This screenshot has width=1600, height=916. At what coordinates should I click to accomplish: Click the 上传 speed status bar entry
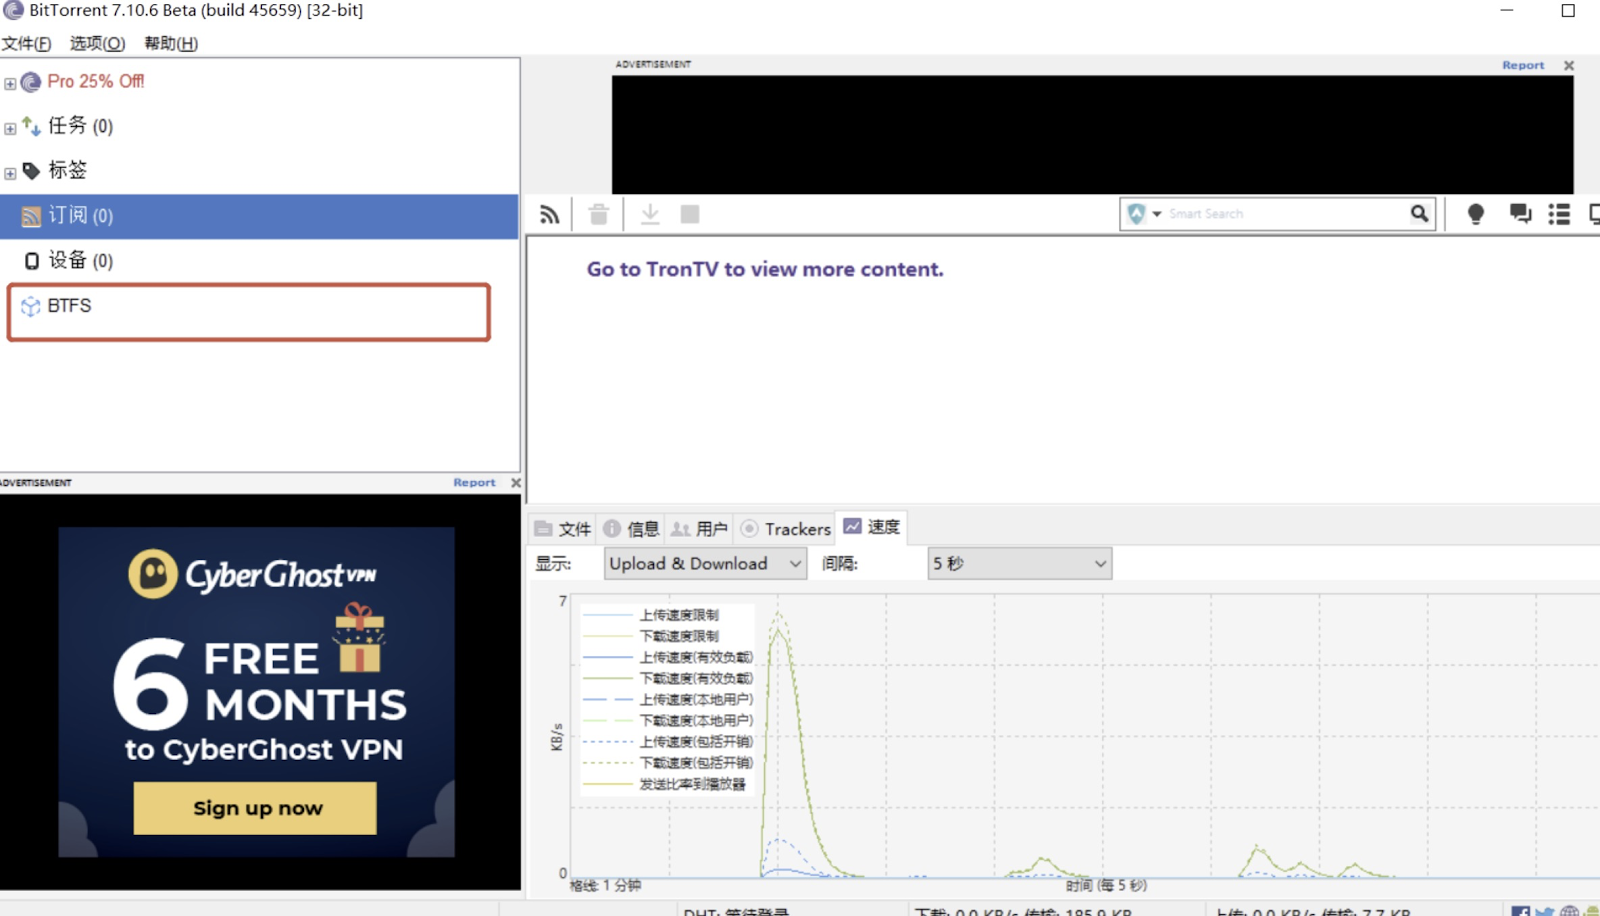click(1312, 911)
